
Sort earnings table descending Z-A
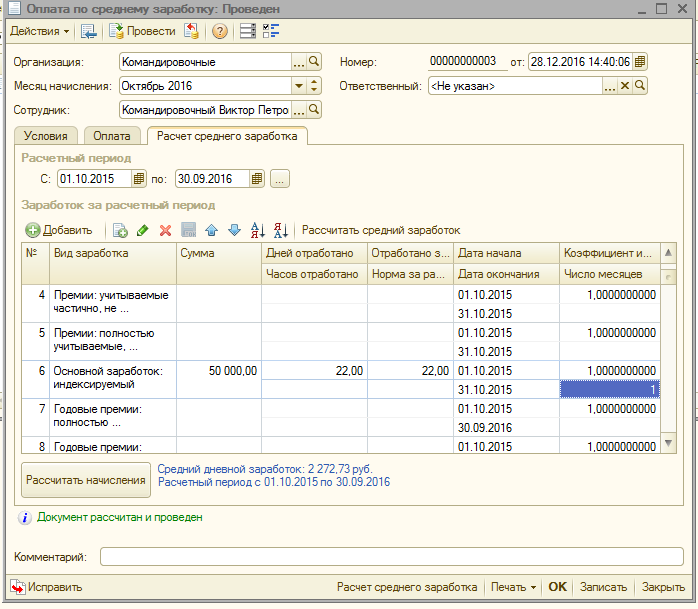281,230
